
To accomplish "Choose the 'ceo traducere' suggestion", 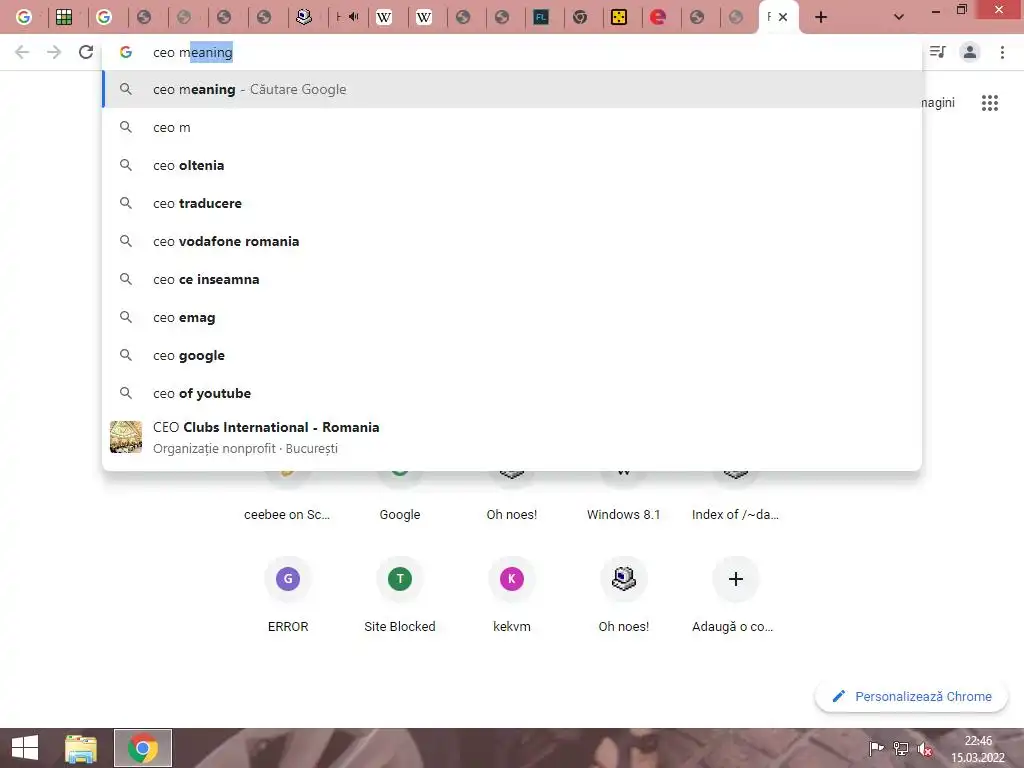I will (512, 203).
